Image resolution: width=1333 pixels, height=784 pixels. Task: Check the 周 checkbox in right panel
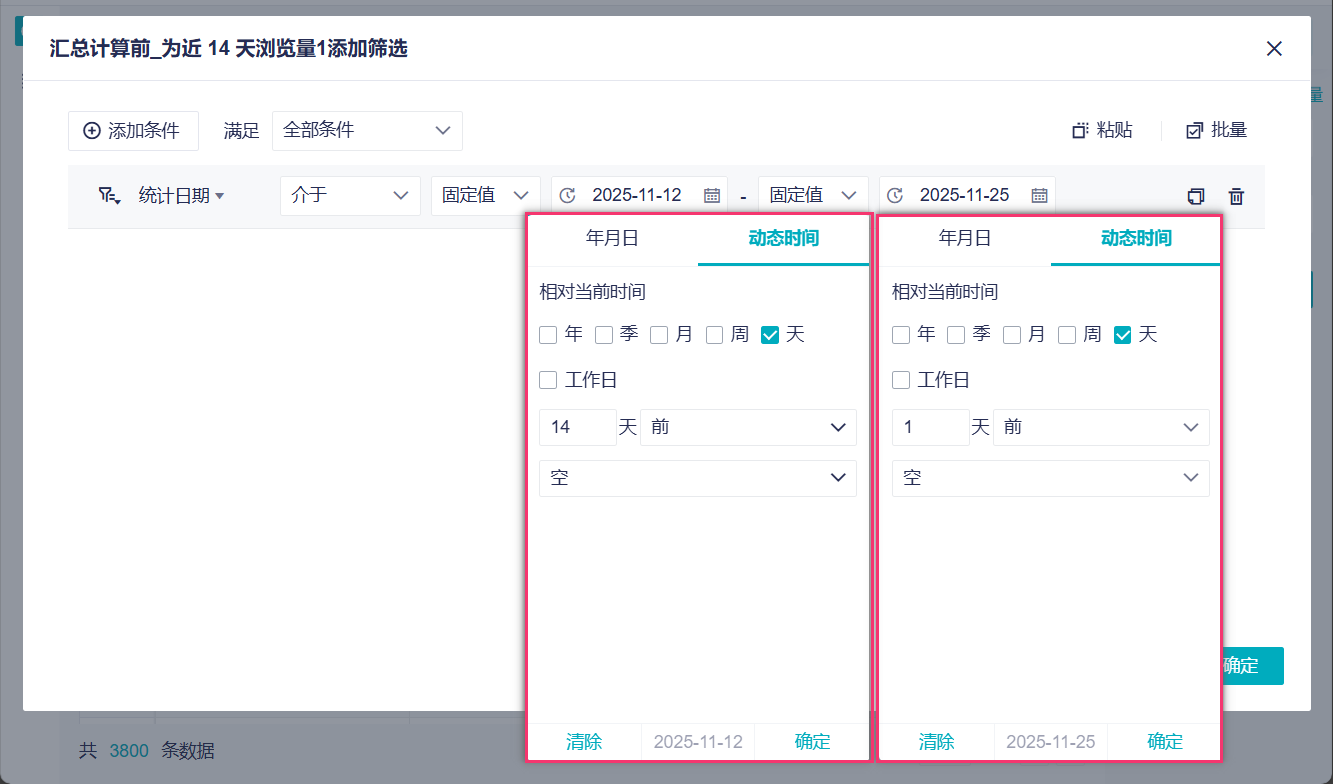point(1067,335)
